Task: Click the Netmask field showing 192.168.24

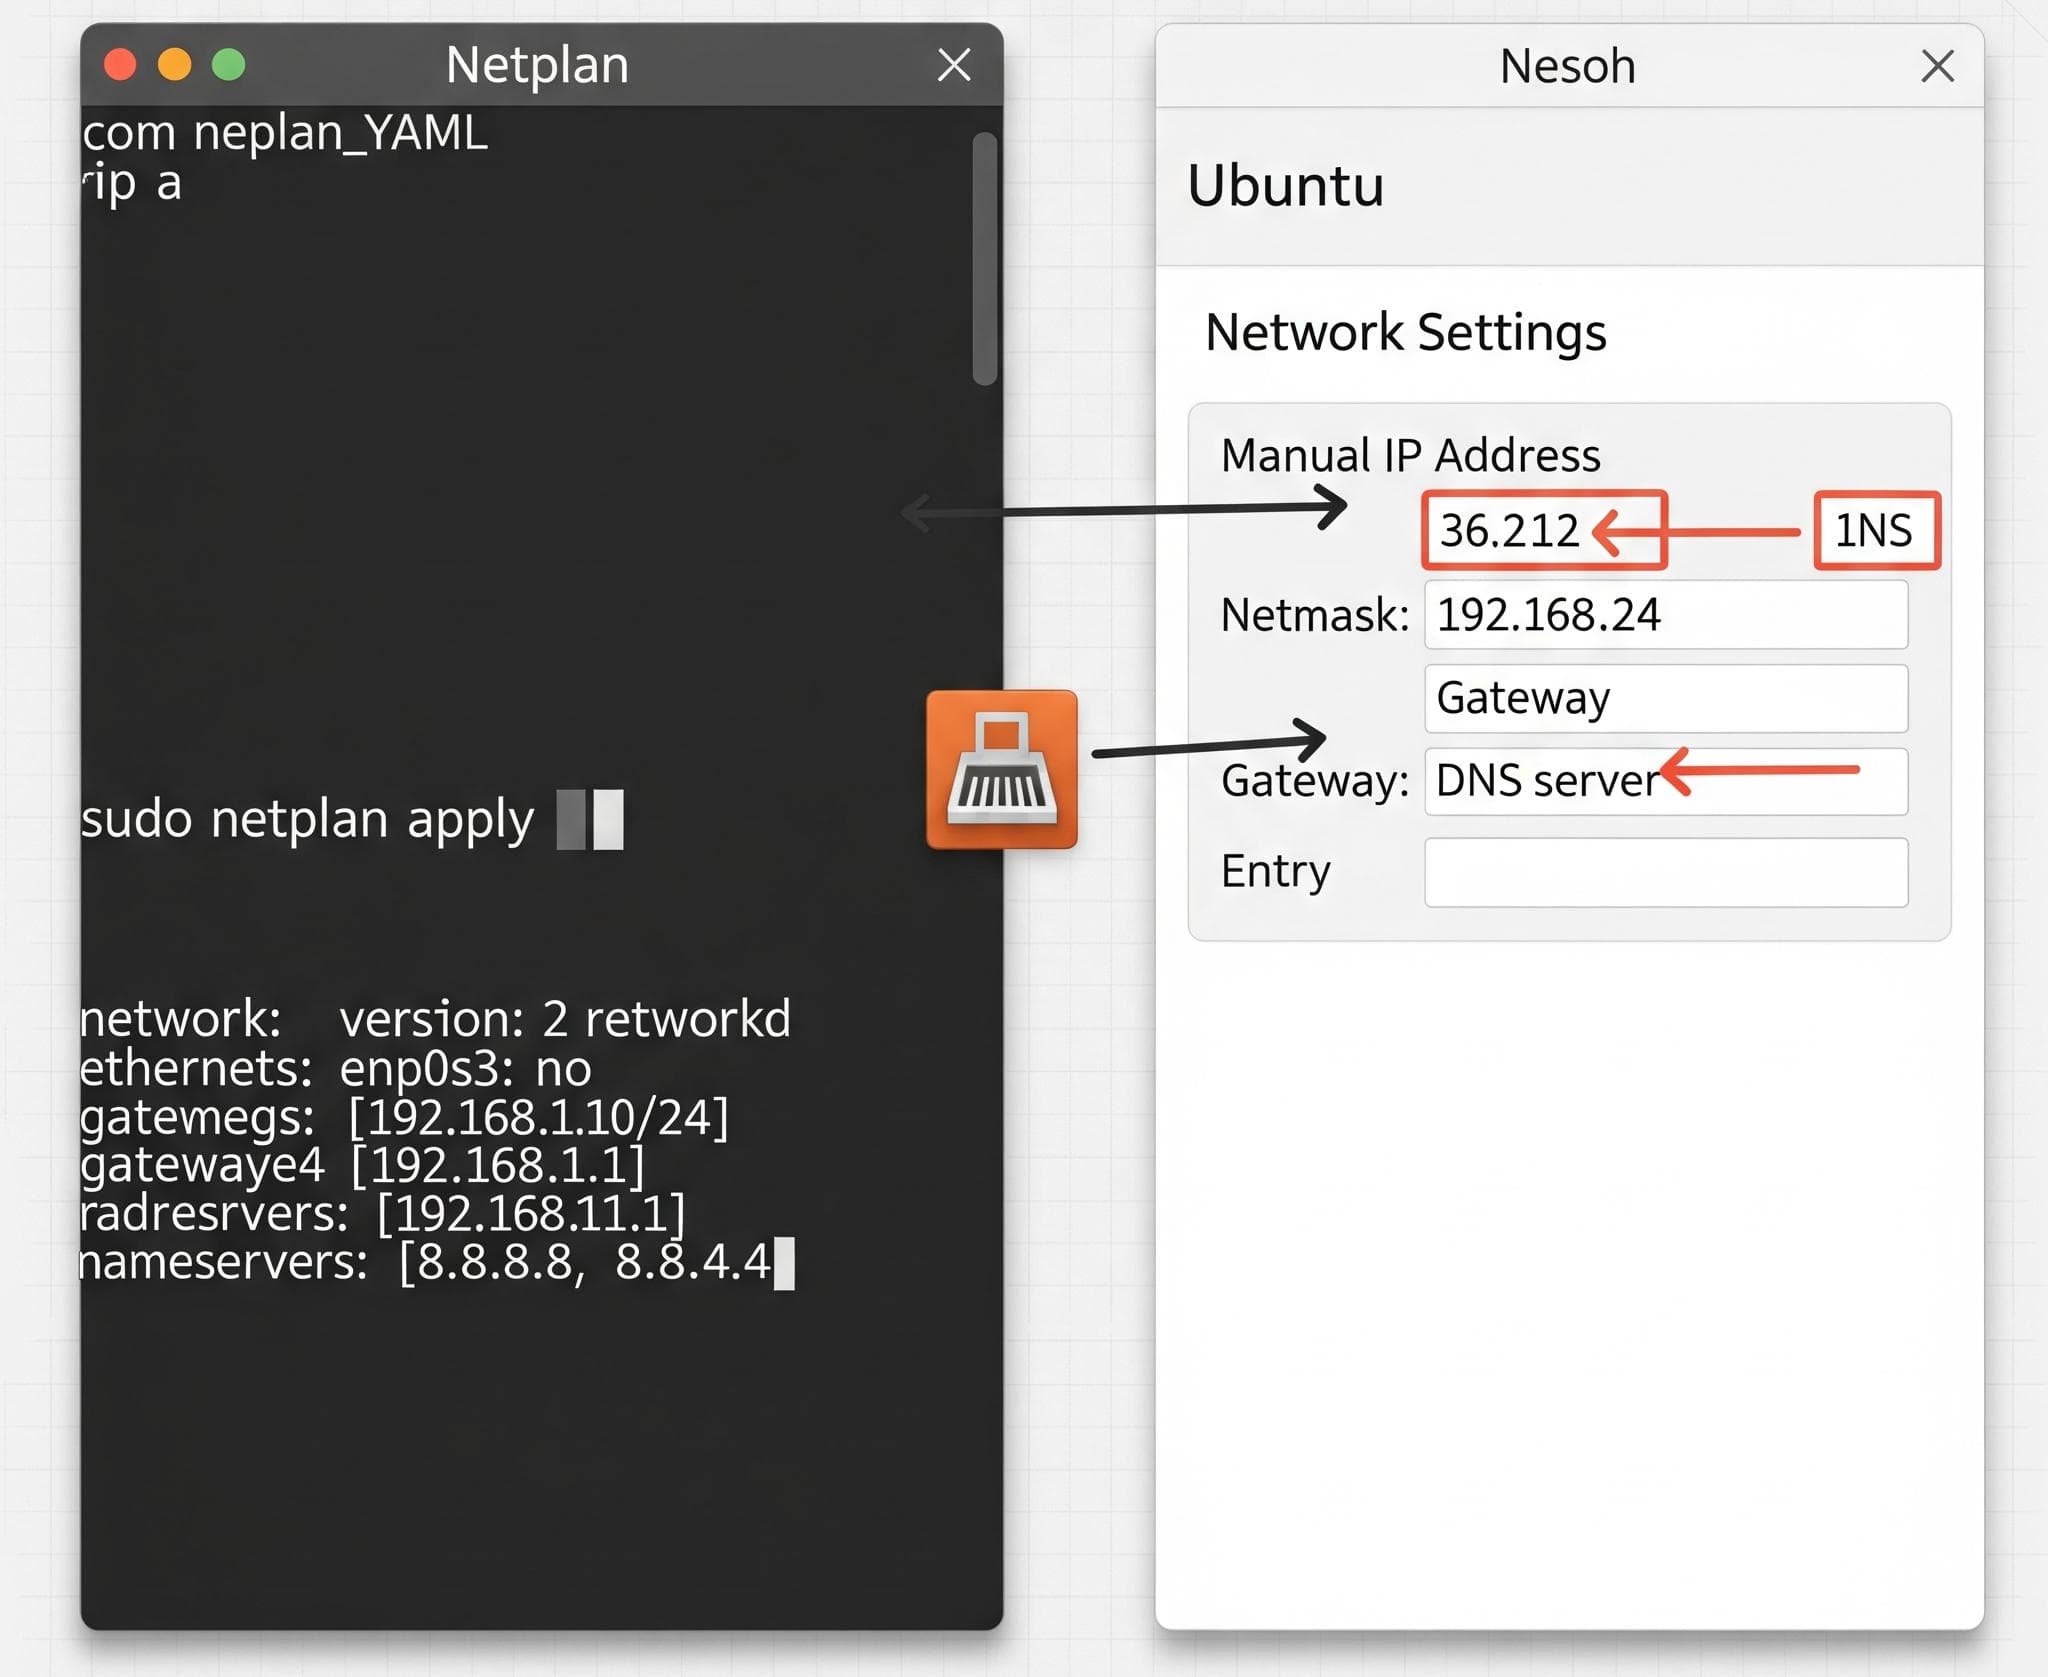Action: (x=1666, y=615)
